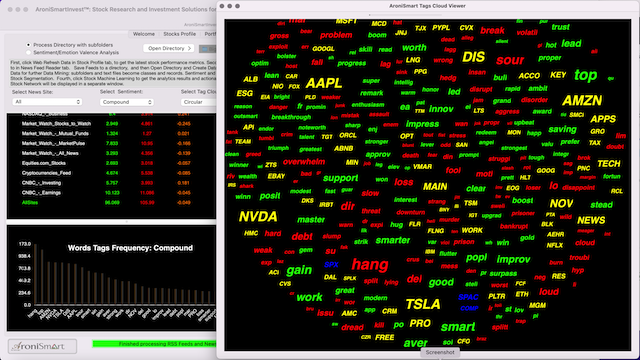Click the red loud tag
640x360 pixels.
point(549,292)
